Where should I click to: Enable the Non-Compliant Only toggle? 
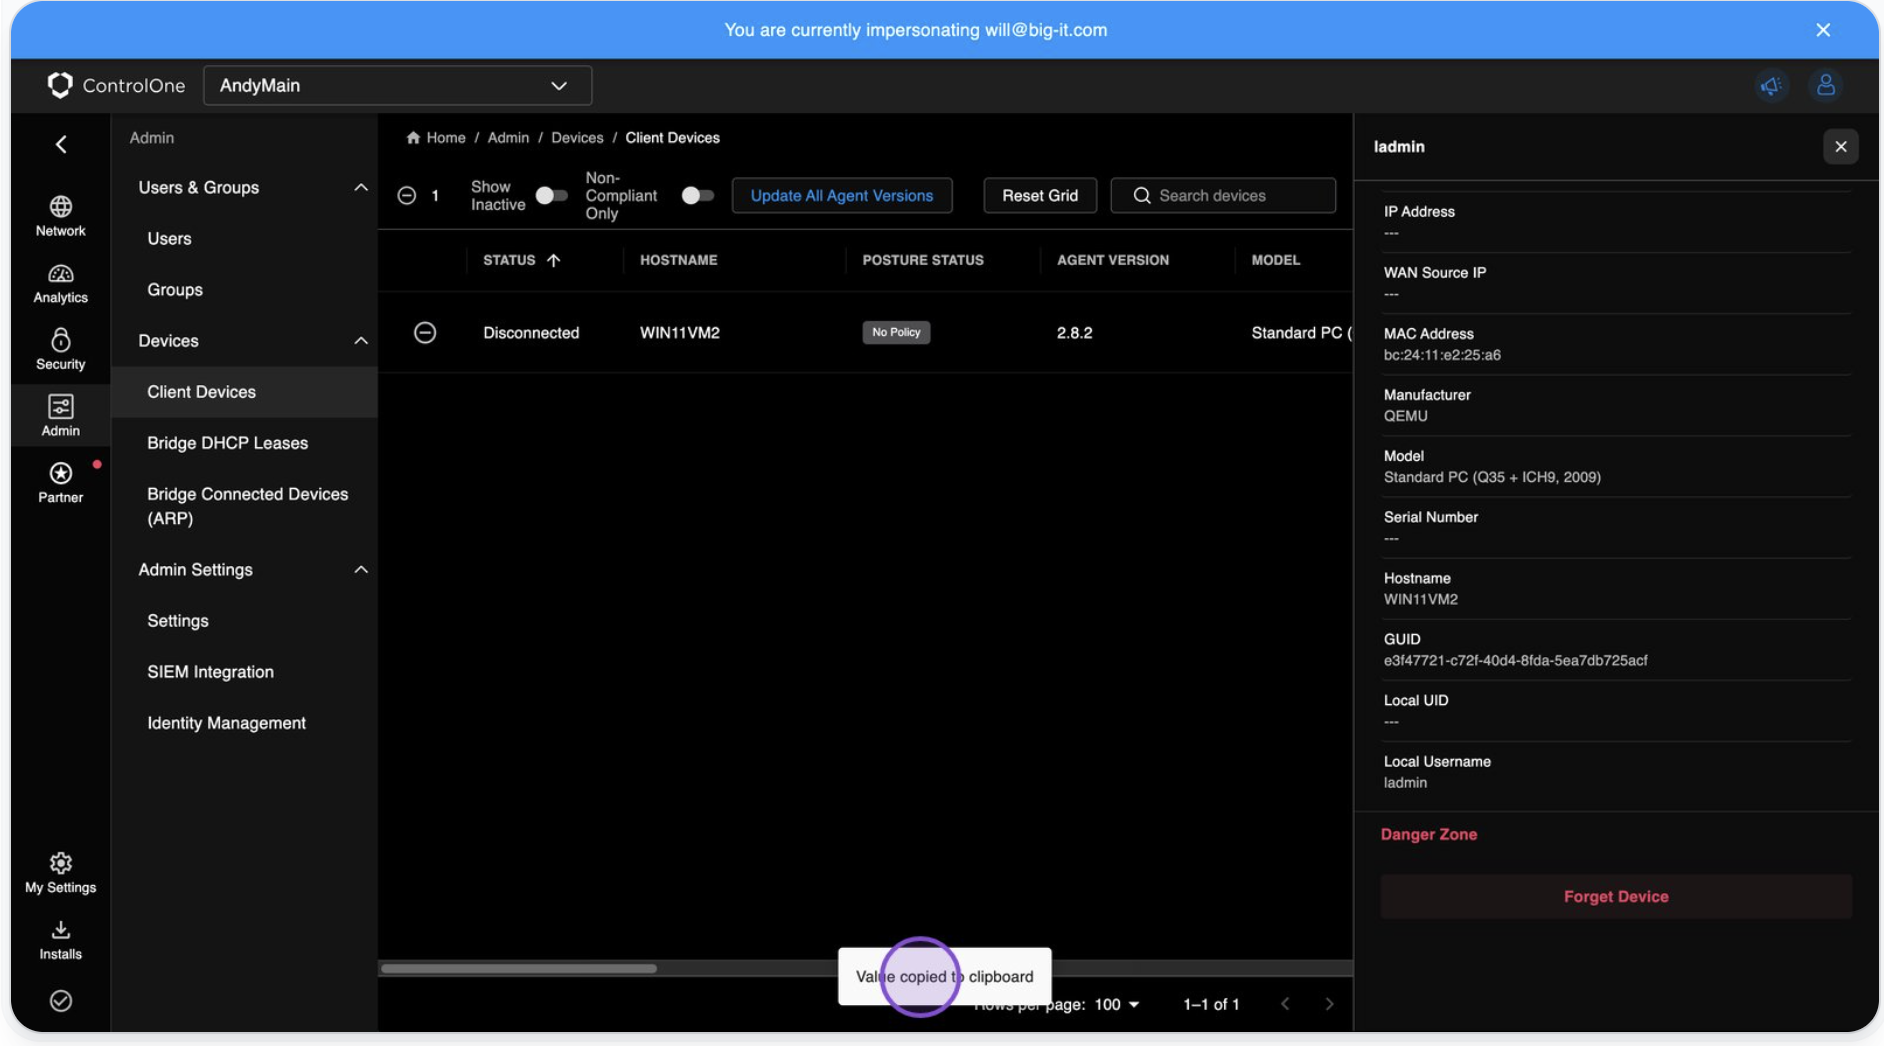tap(698, 196)
